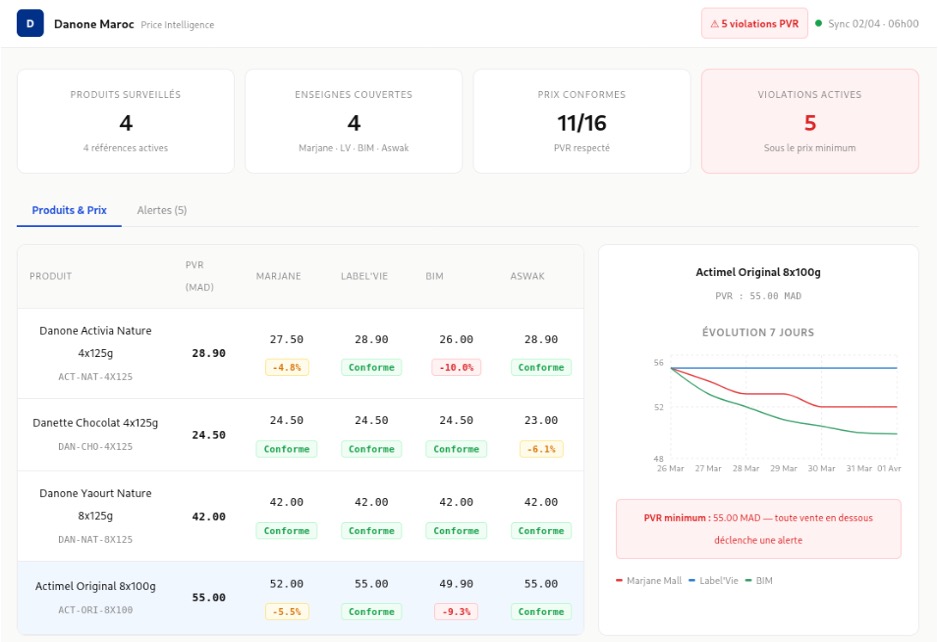Select the Actimel Original 8x100g row
Screen dimensions: 938x642
[95, 597]
